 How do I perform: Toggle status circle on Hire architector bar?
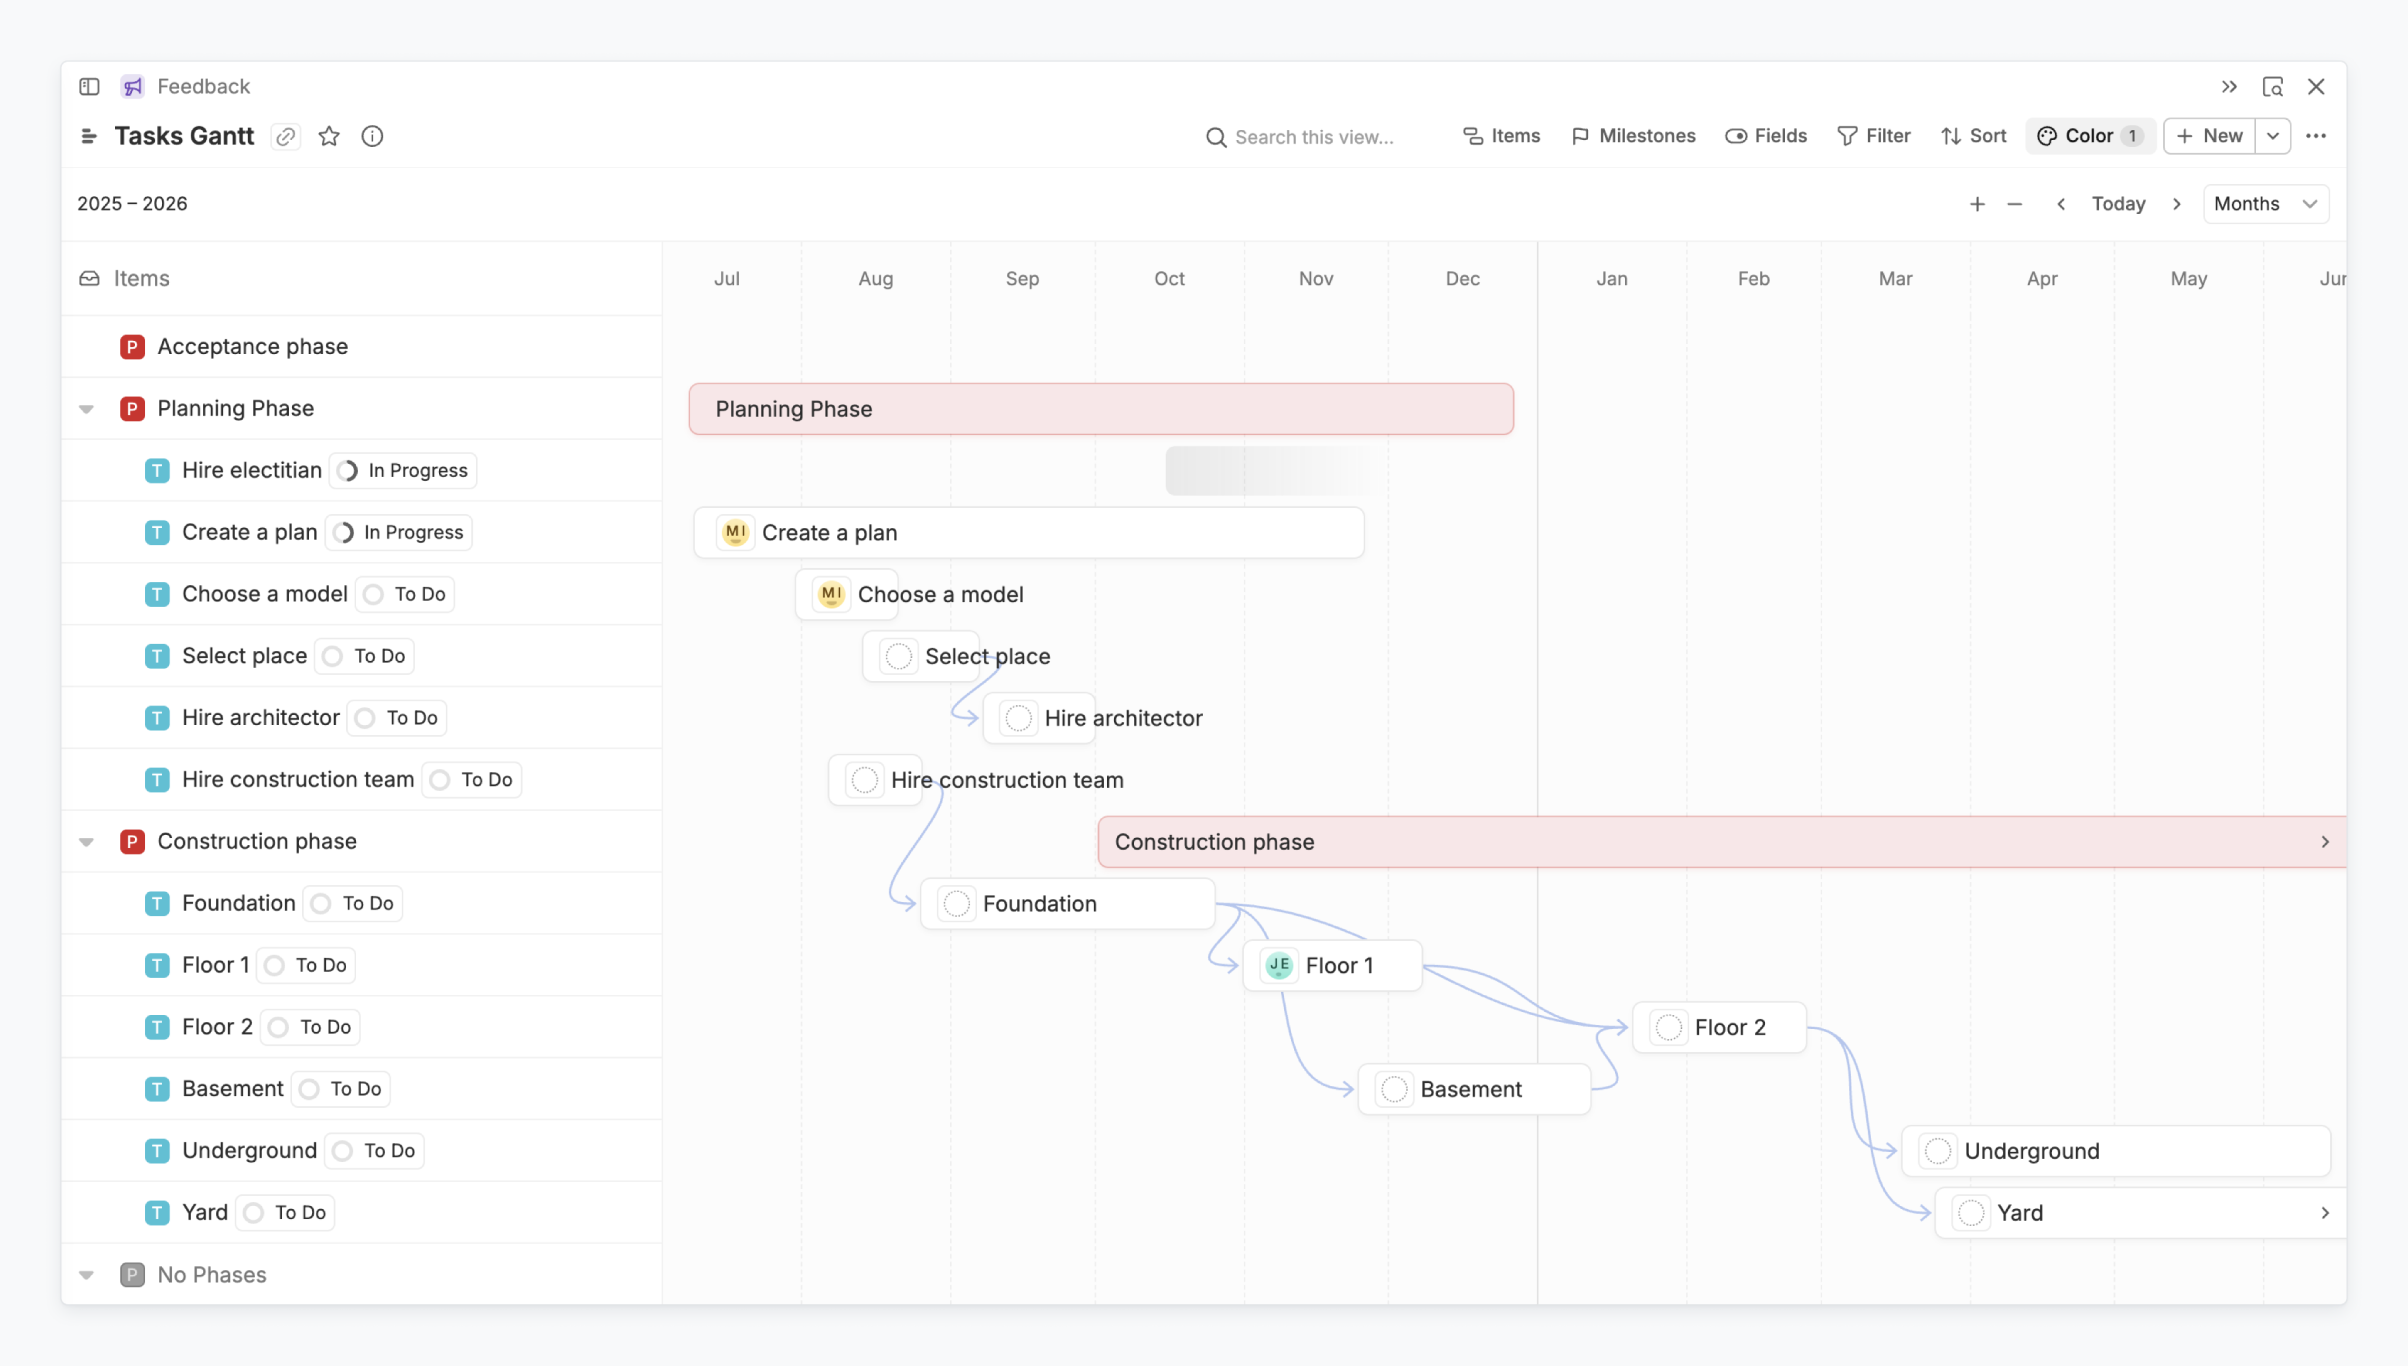(1018, 718)
